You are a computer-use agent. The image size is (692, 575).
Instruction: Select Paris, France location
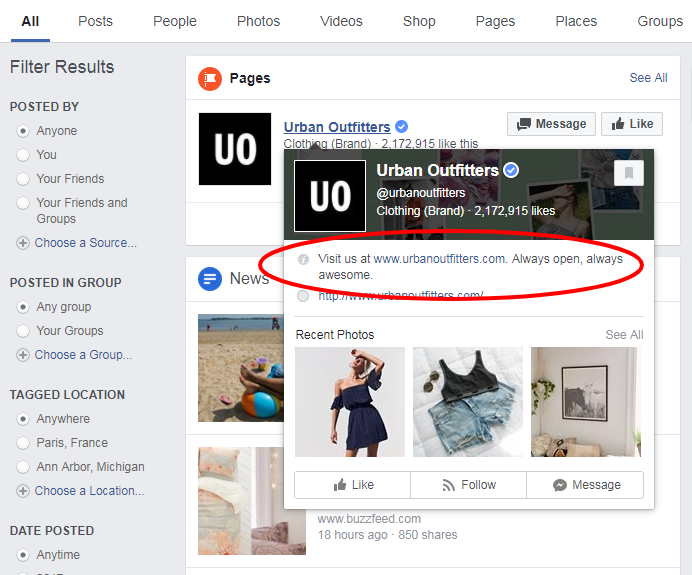click(x=23, y=443)
